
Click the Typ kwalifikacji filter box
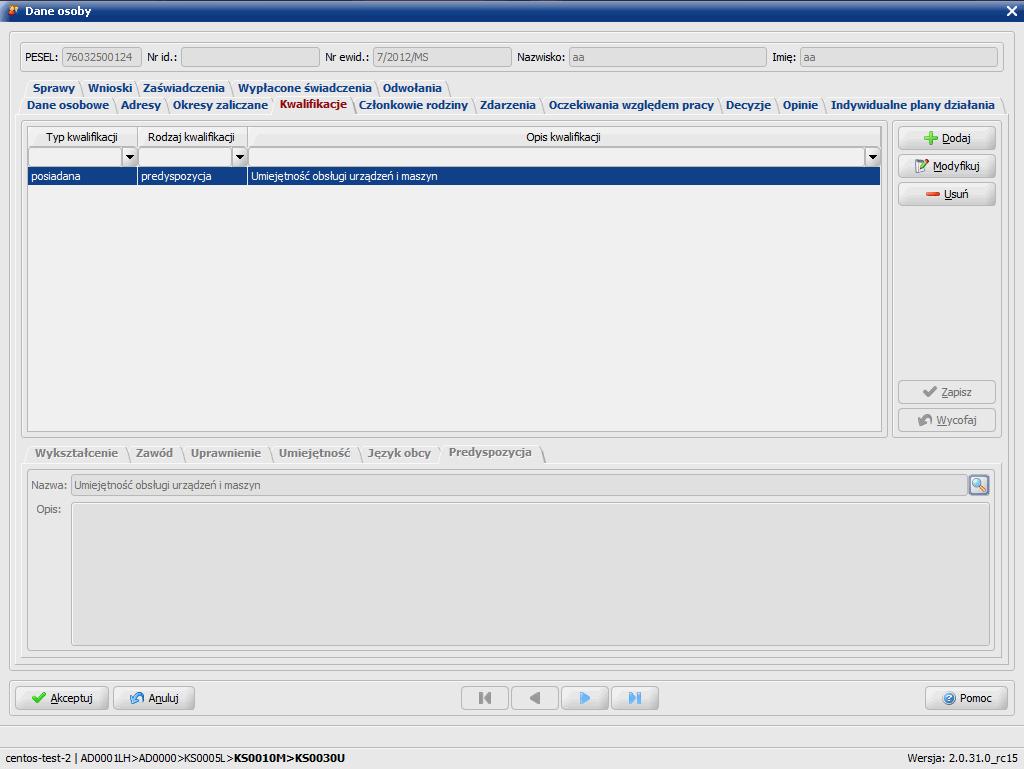[x=75, y=157]
